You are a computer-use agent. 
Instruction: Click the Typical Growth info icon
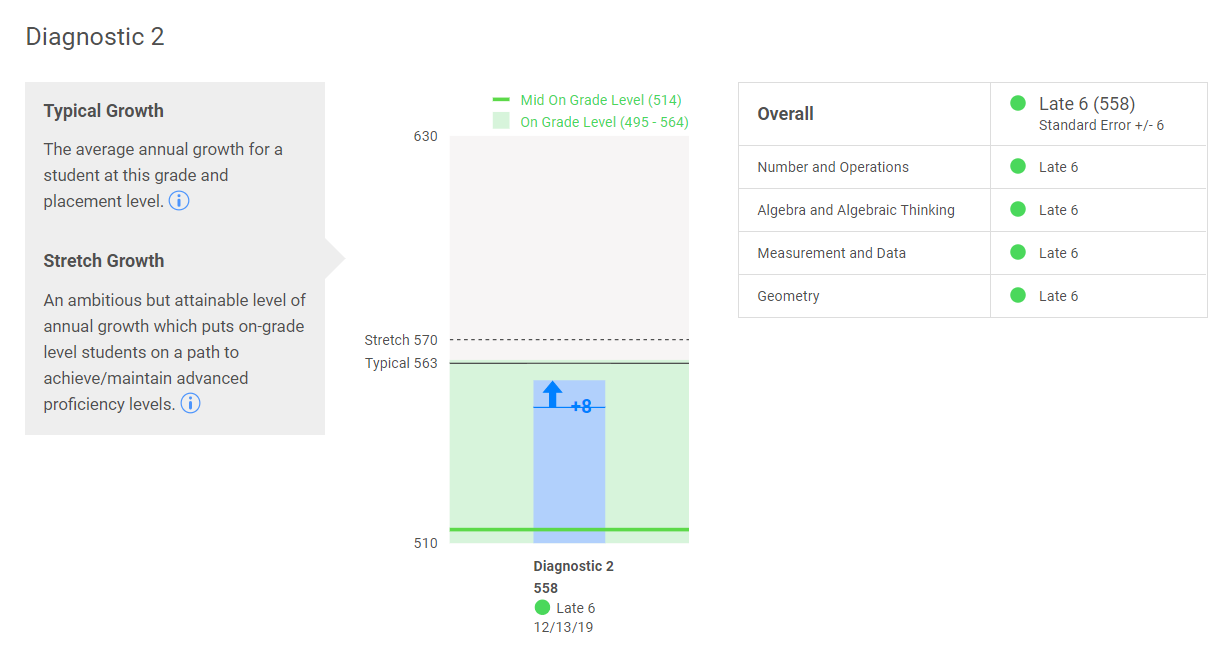(179, 201)
